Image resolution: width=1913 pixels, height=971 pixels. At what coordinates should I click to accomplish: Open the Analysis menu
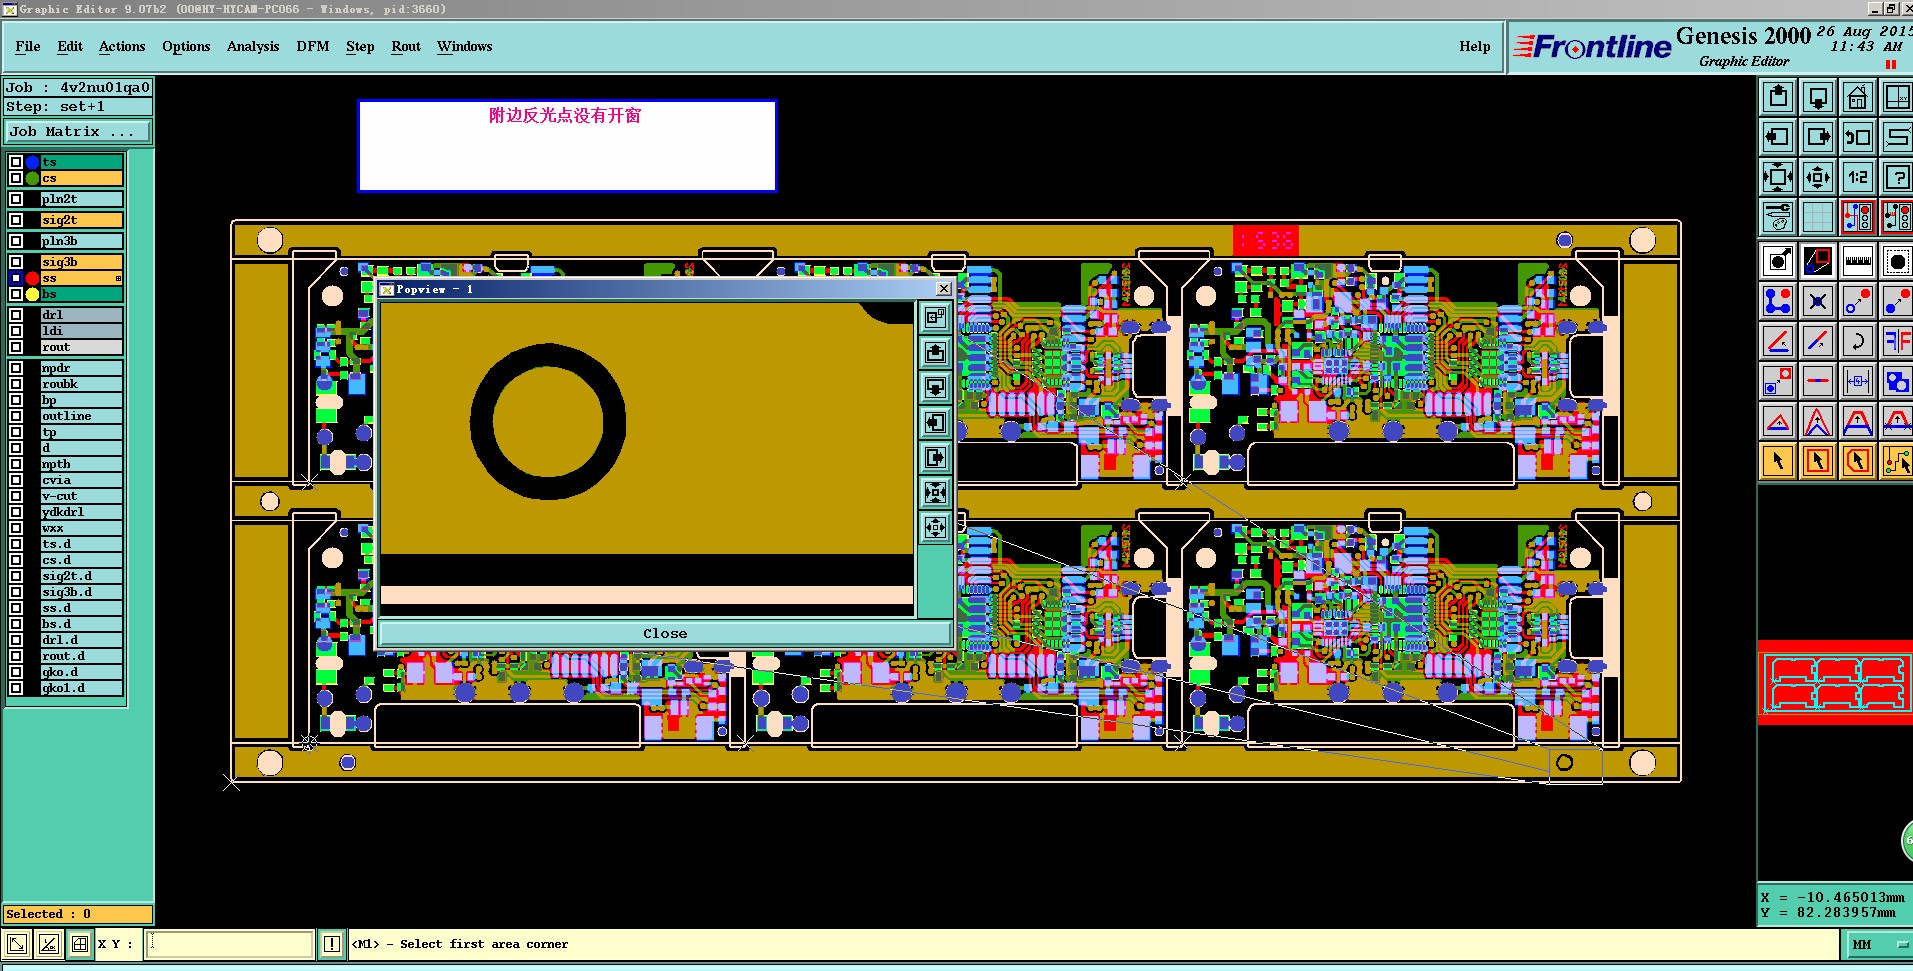pos(253,47)
